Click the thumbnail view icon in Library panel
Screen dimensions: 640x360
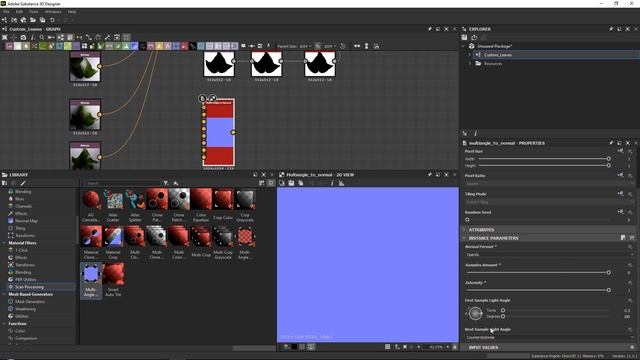tap(271, 183)
